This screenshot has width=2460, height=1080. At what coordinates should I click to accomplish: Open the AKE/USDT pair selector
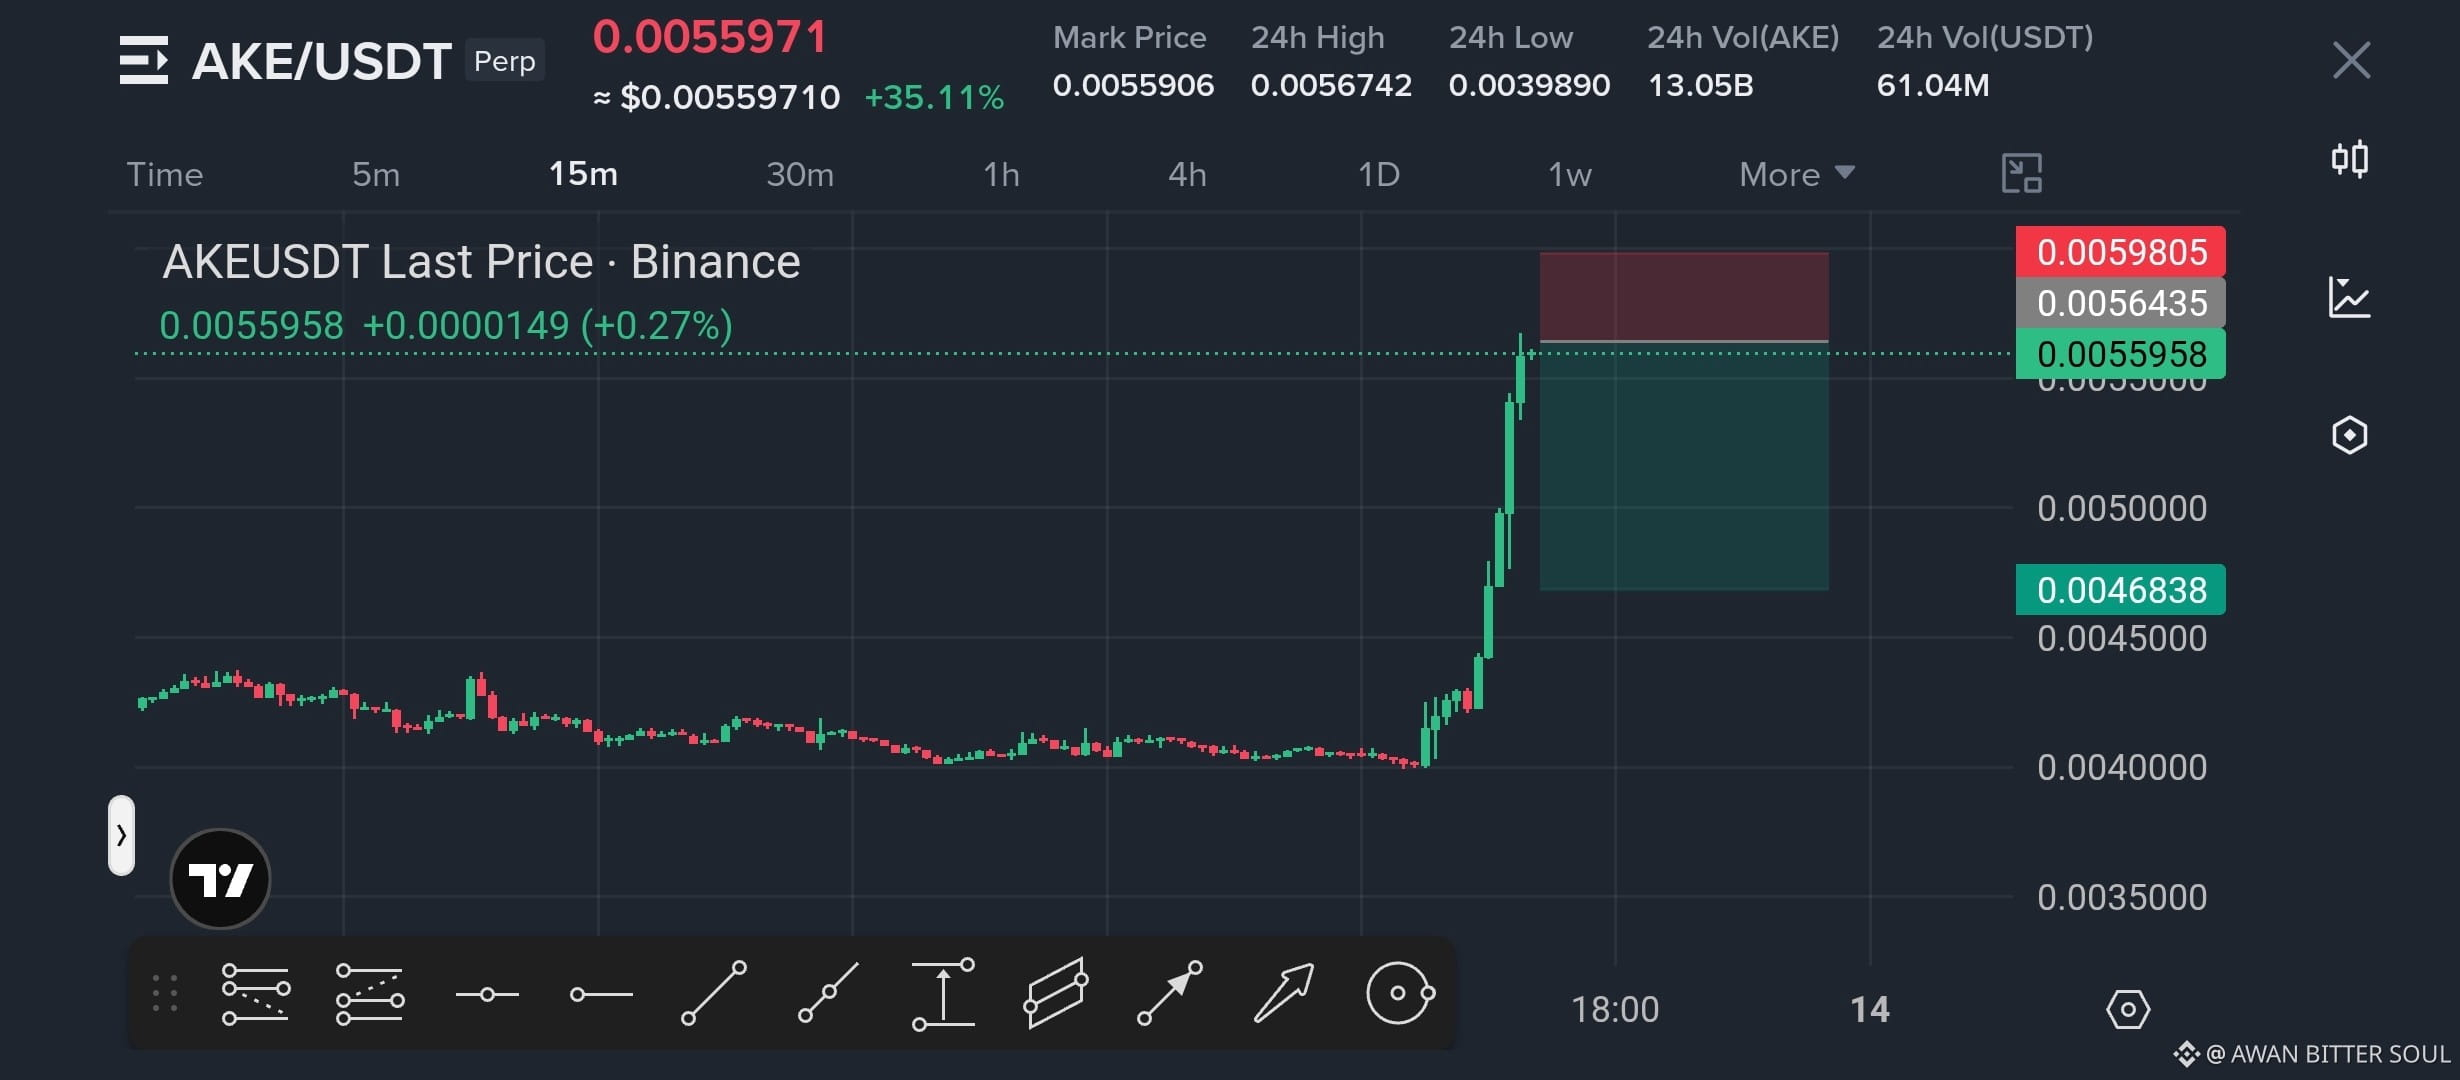pyautogui.click(x=321, y=61)
